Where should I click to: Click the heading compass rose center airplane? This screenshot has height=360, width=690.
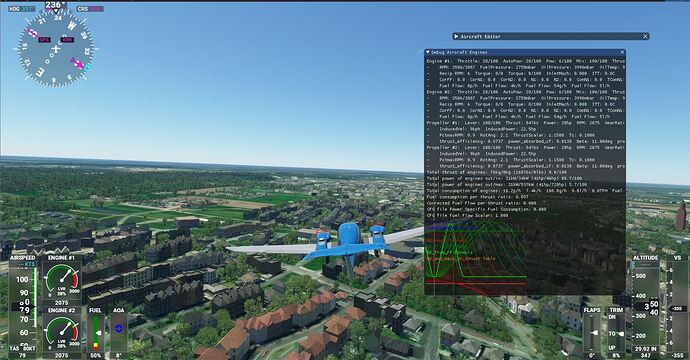click(x=55, y=49)
